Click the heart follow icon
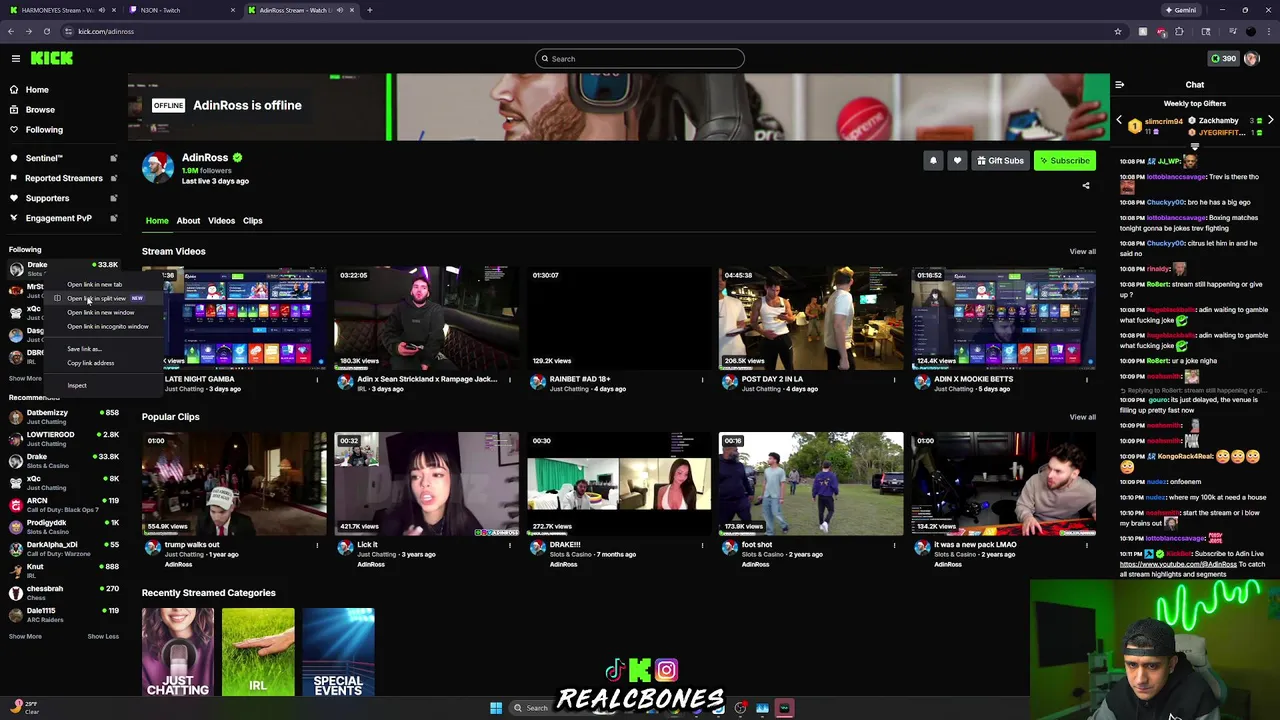The image size is (1280, 720). (957, 160)
